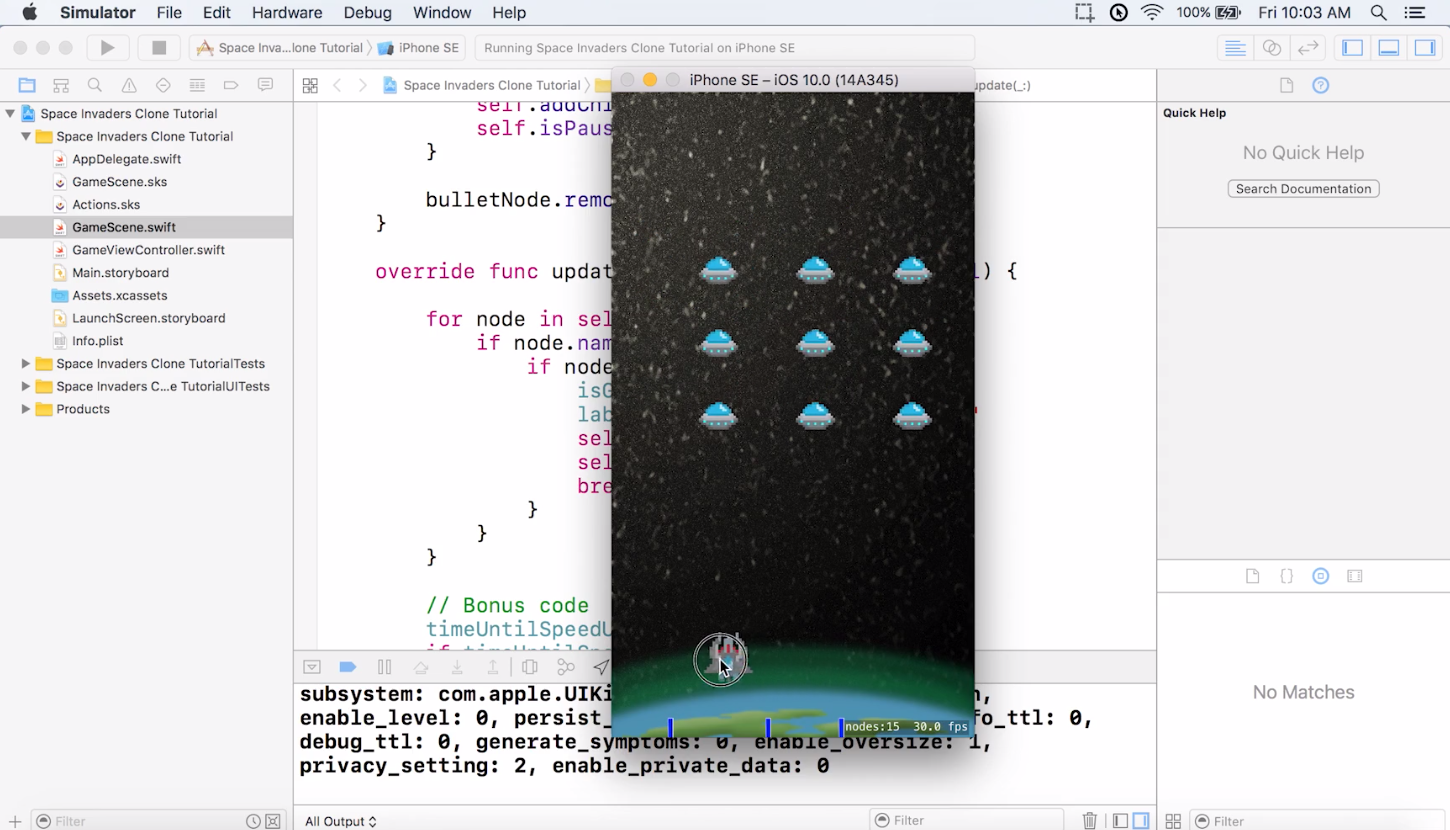Open the Hardware menu

[287, 13]
